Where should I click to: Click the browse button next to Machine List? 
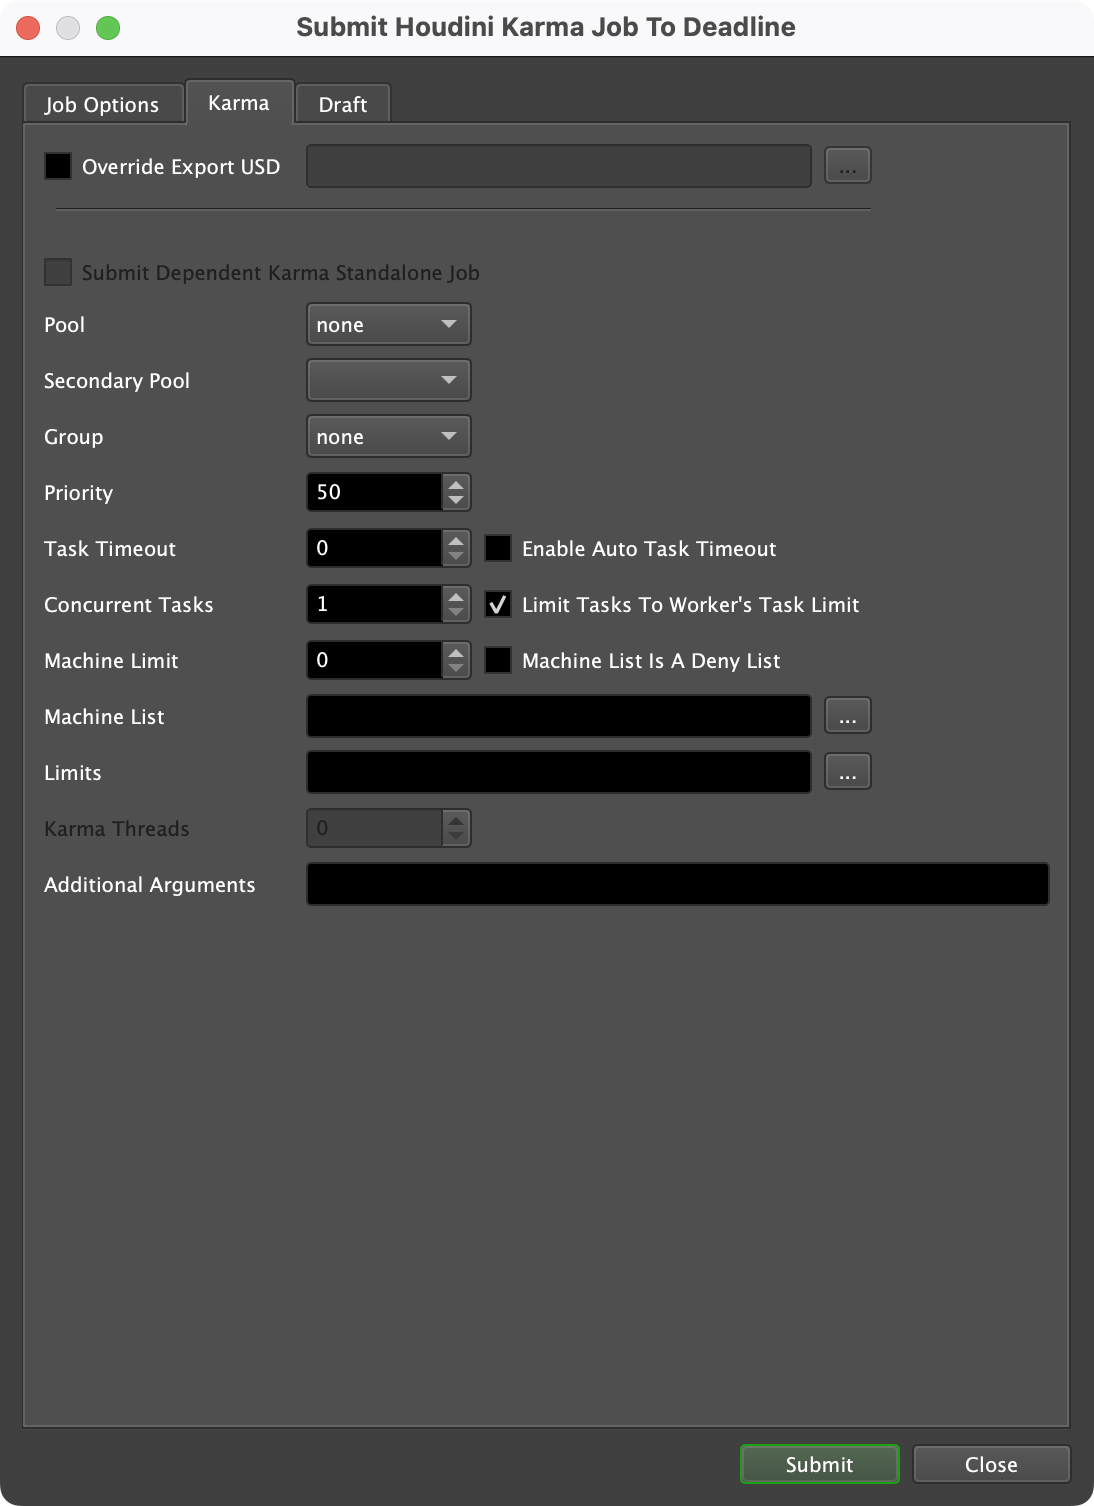pos(847,715)
